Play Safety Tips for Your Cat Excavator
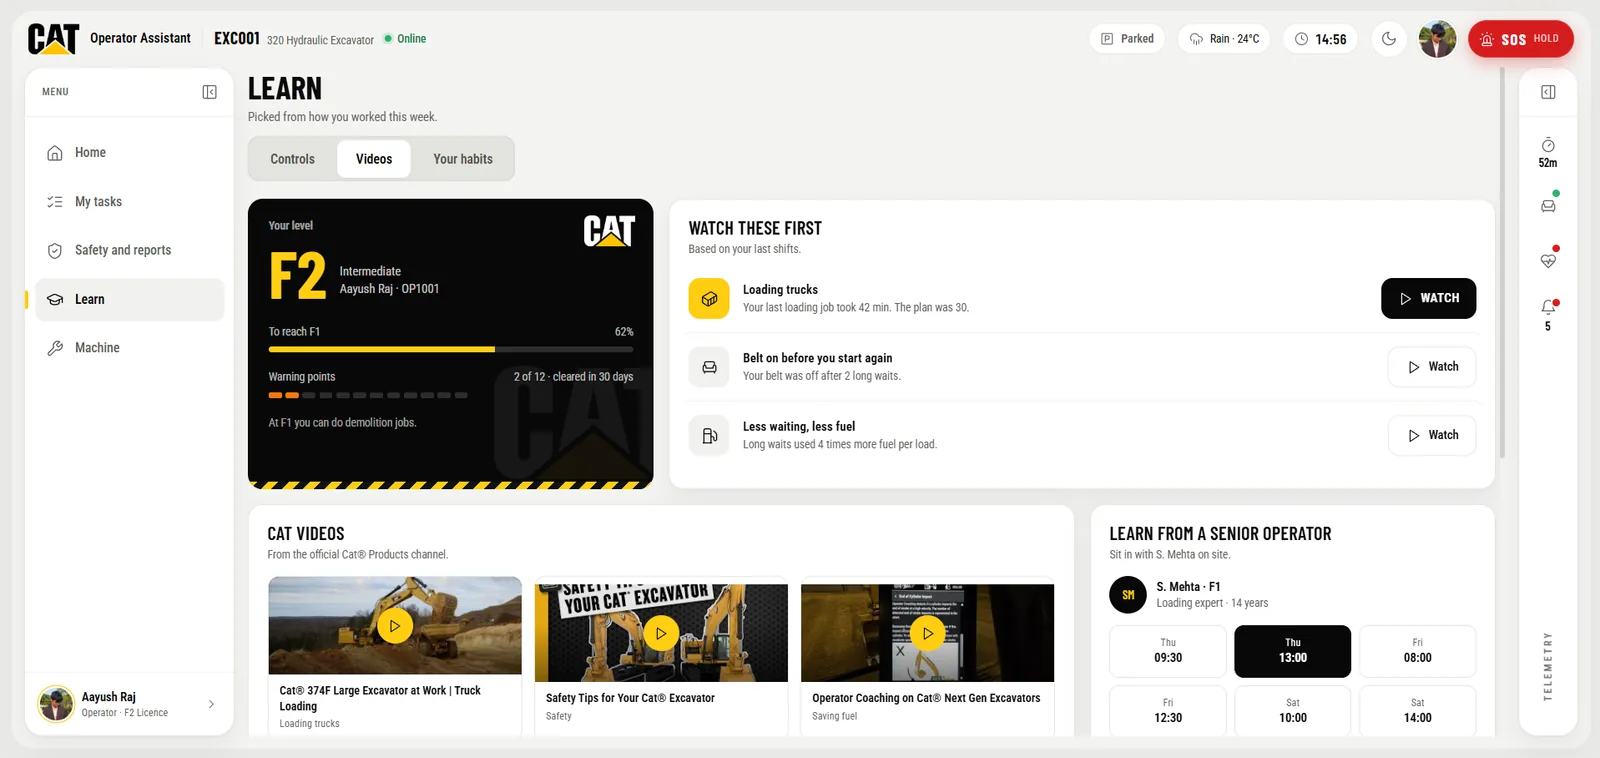Image resolution: width=1600 pixels, height=758 pixels. point(661,633)
